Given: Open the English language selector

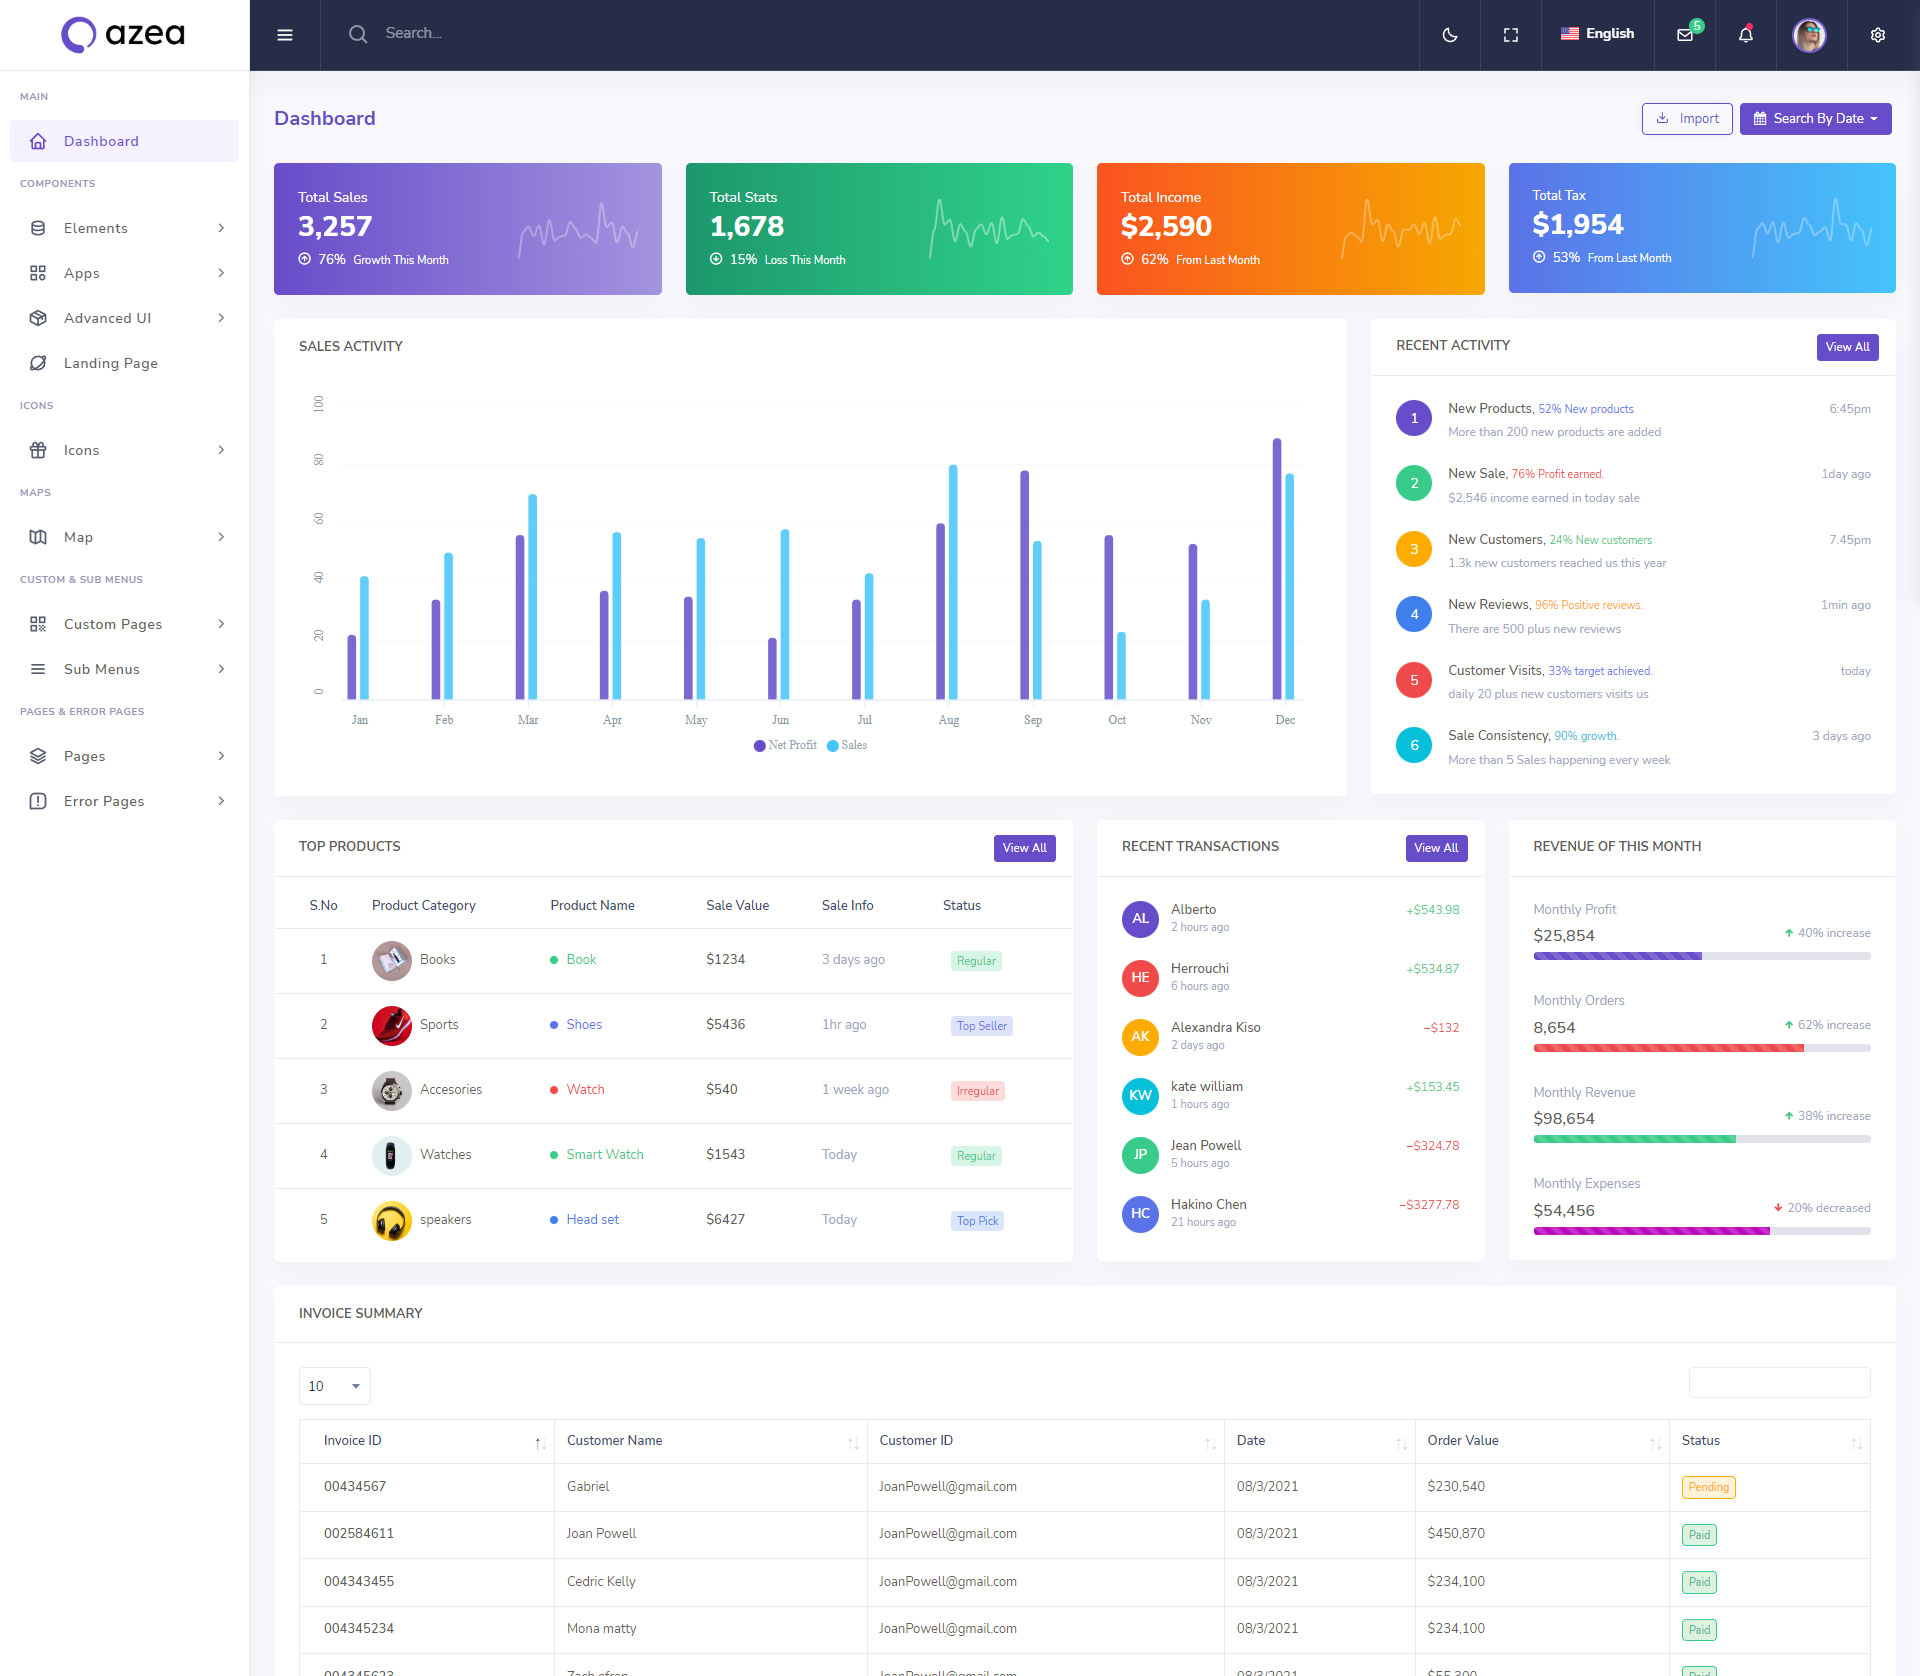Looking at the screenshot, I should [x=1597, y=34].
